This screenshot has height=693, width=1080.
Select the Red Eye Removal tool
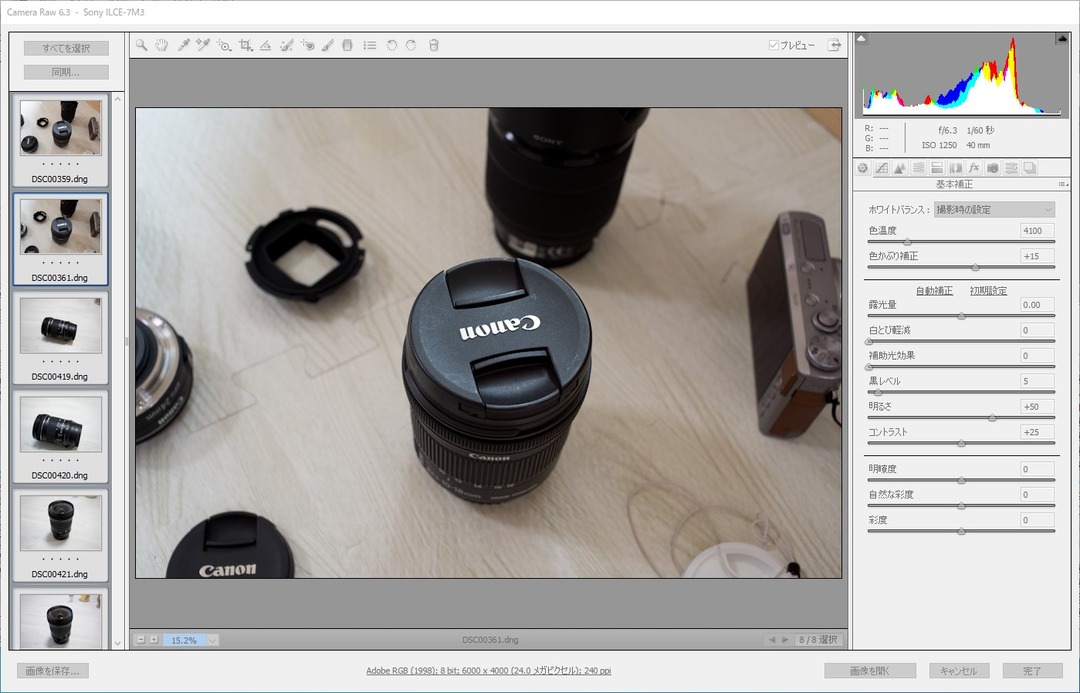tap(308, 45)
